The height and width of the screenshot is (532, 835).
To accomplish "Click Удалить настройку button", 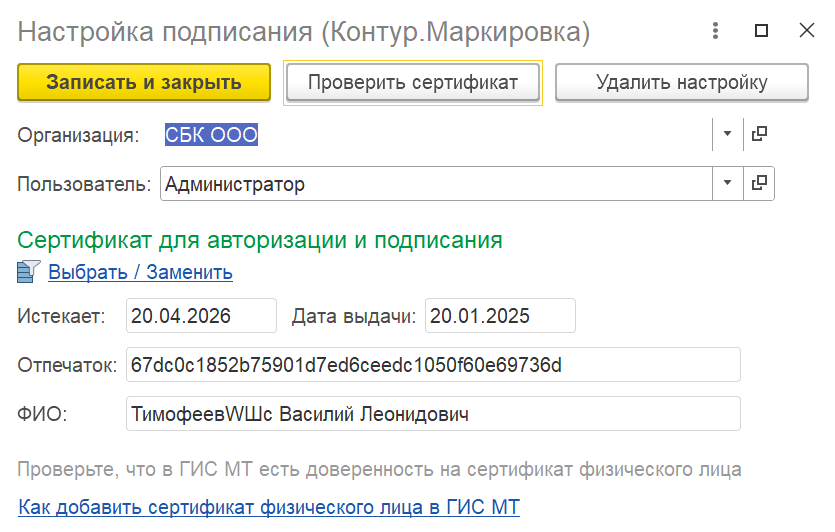I will coord(682,83).
